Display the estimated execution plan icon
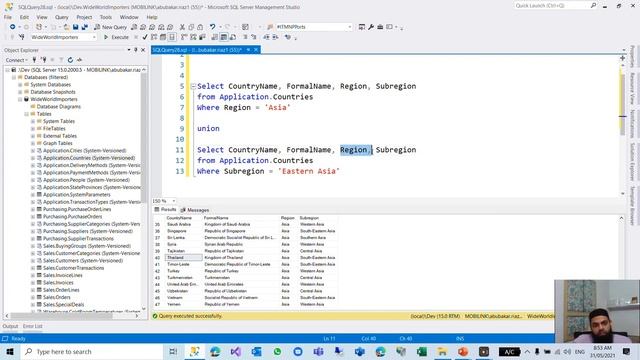 [154, 37]
